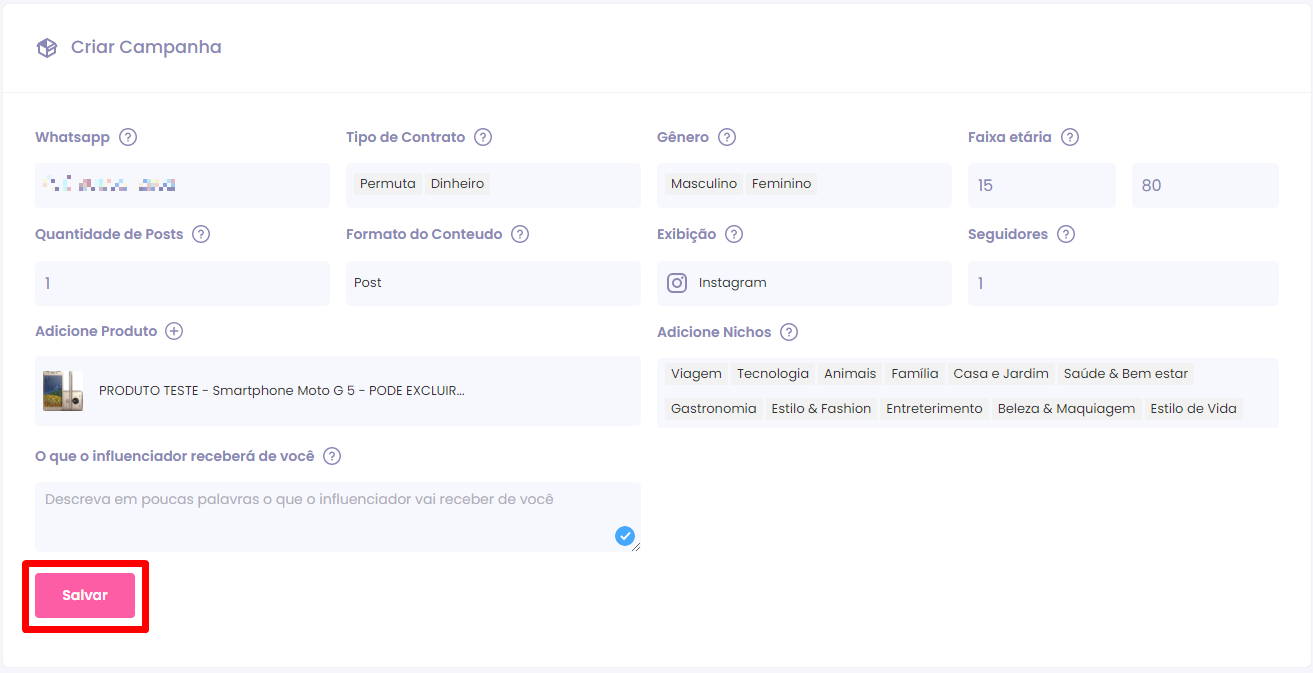The height and width of the screenshot is (673, 1313).
Task: Click the Casa e Jardim niche tag
Action: pos(1001,374)
